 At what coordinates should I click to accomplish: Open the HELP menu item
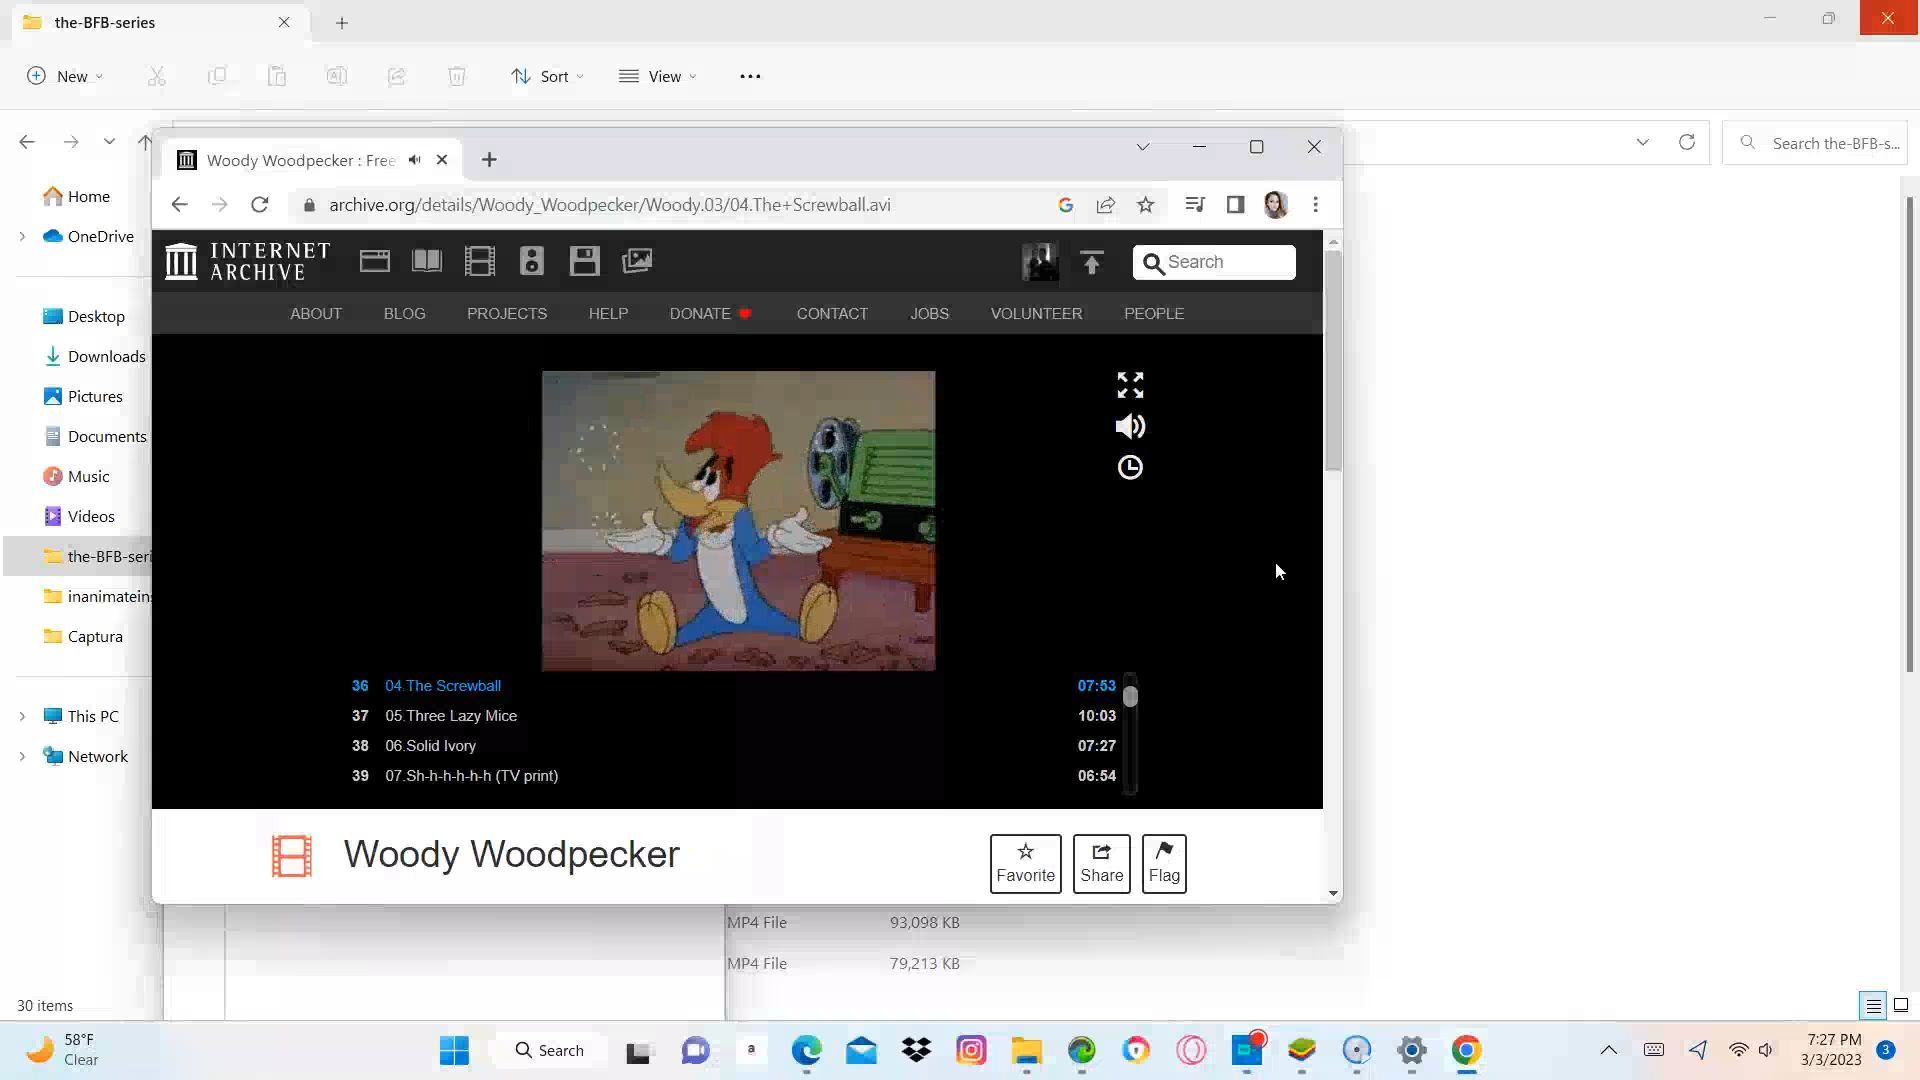pyautogui.click(x=609, y=314)
